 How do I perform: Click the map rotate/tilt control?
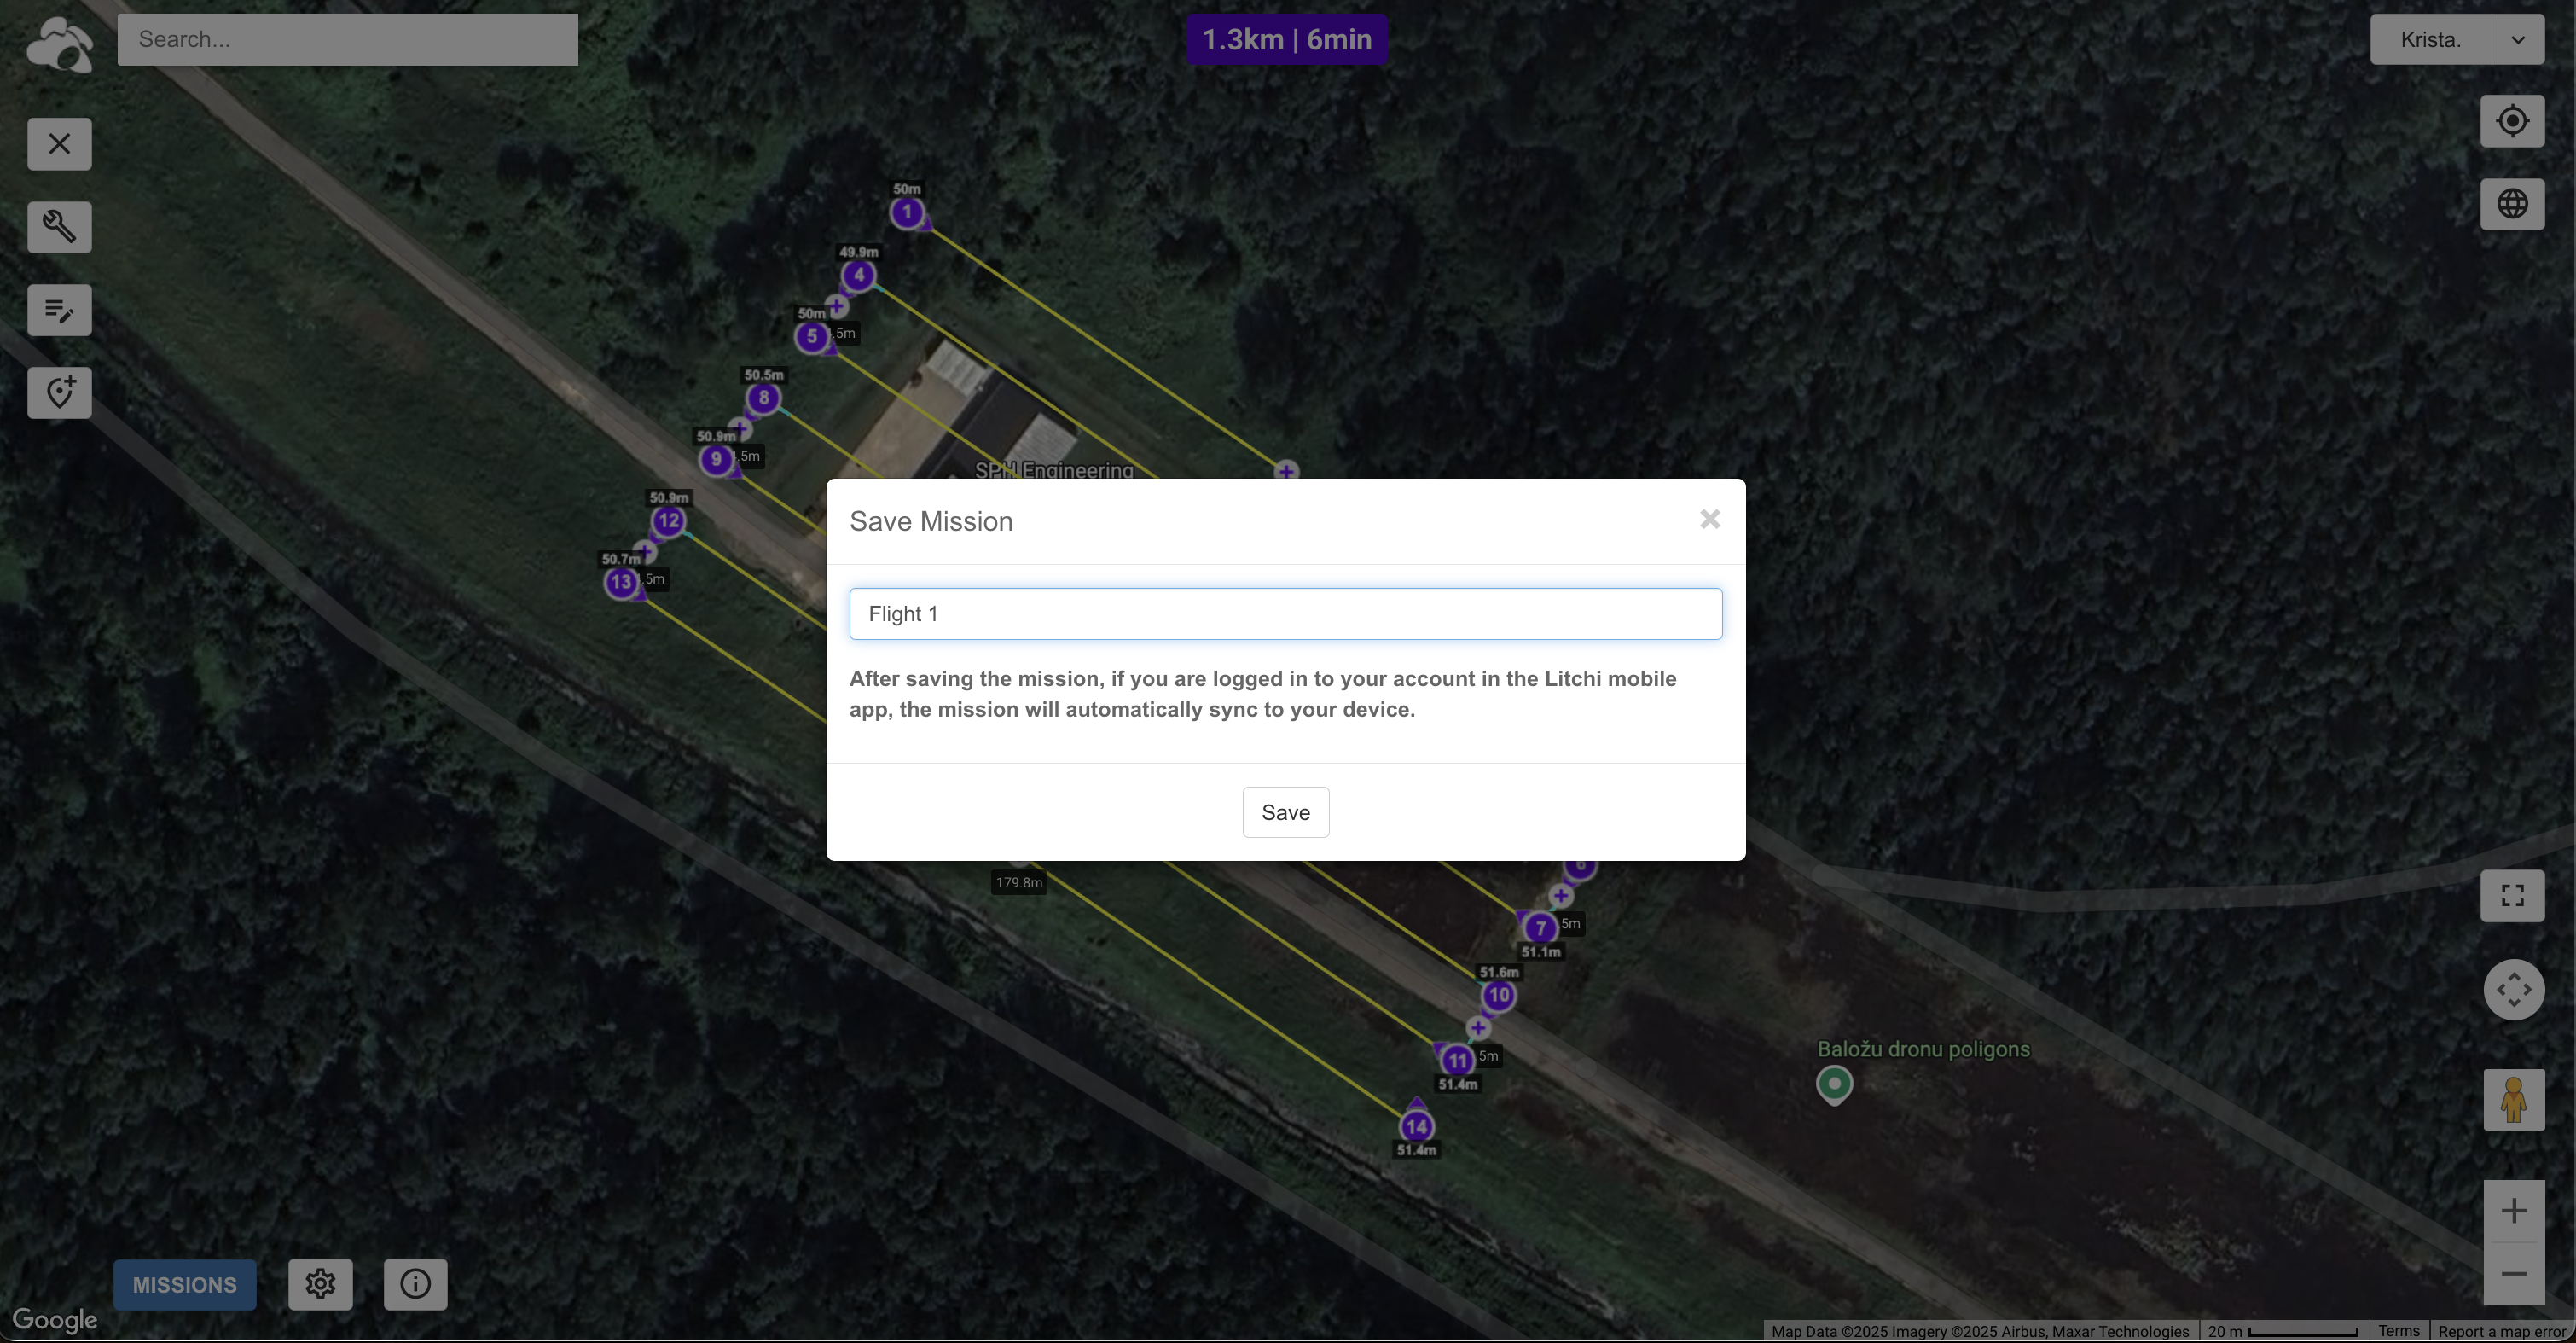pyautogui.click(x=2513, y=990)
